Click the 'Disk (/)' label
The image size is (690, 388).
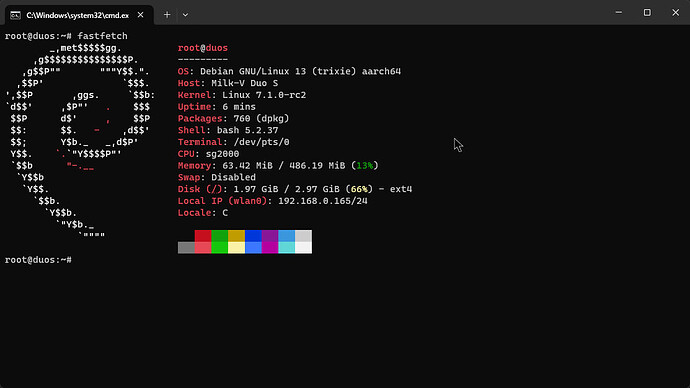coord(200,189)
